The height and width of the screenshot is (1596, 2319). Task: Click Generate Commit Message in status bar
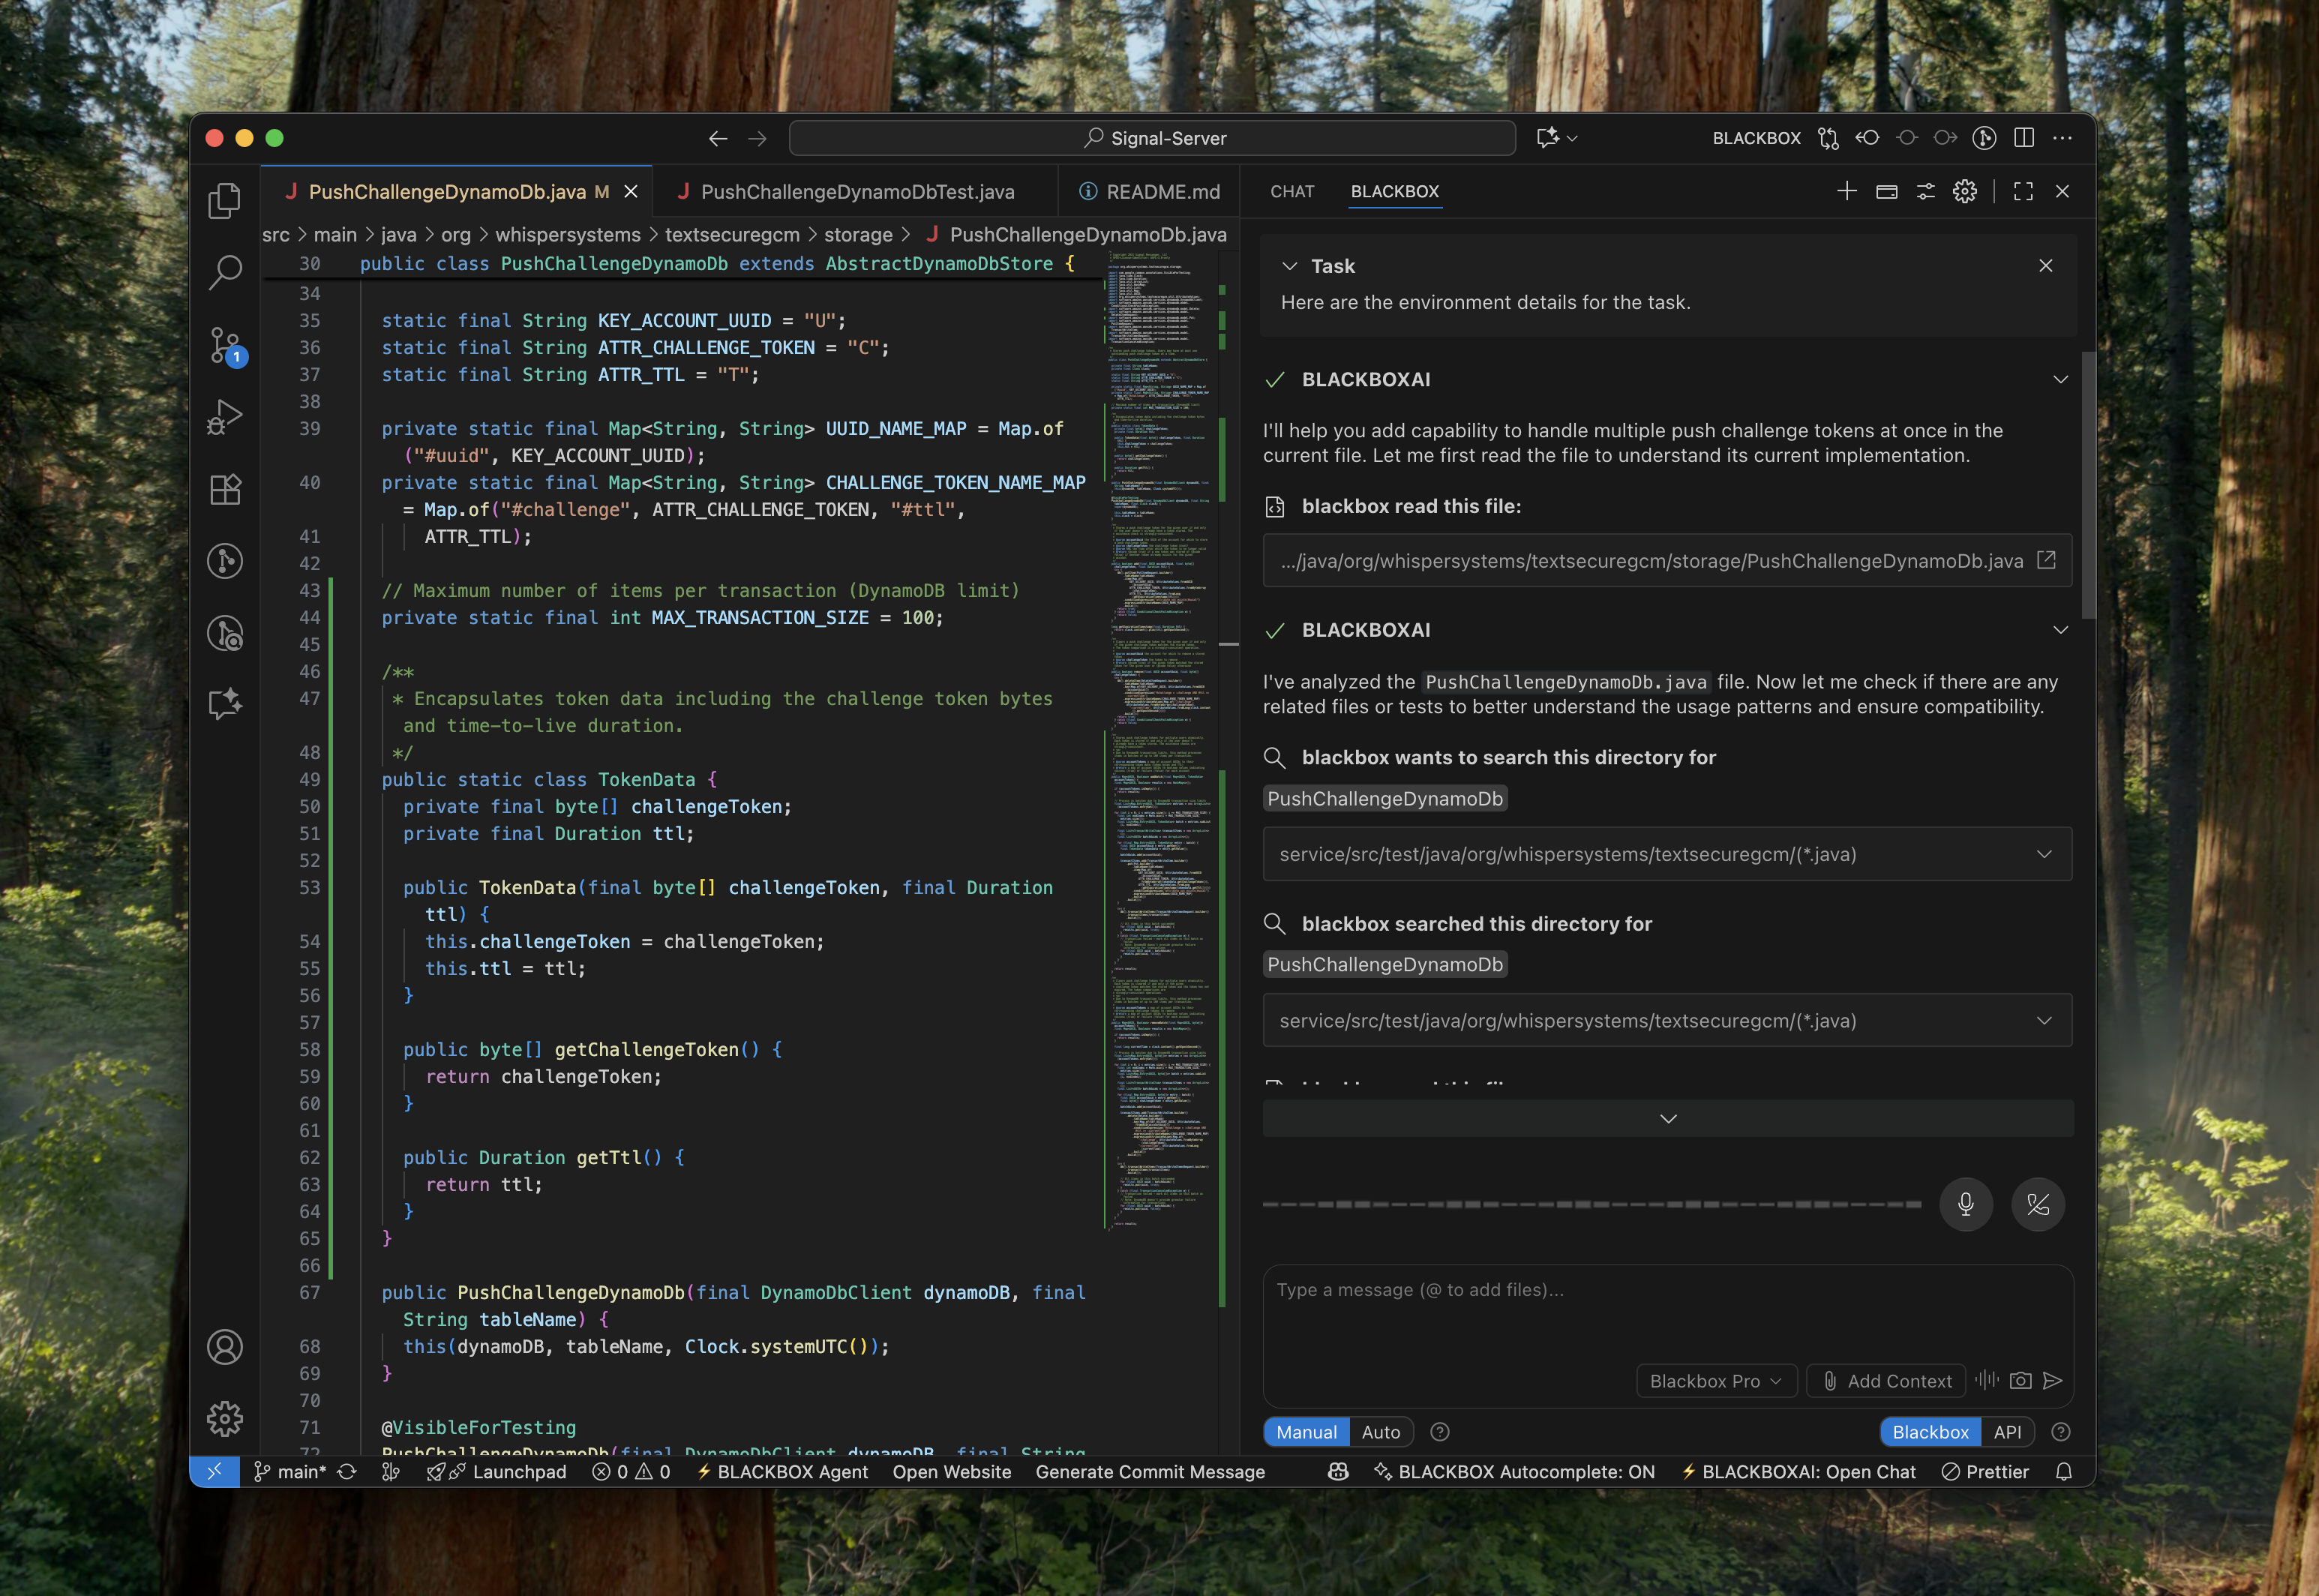(1150, 1472)
